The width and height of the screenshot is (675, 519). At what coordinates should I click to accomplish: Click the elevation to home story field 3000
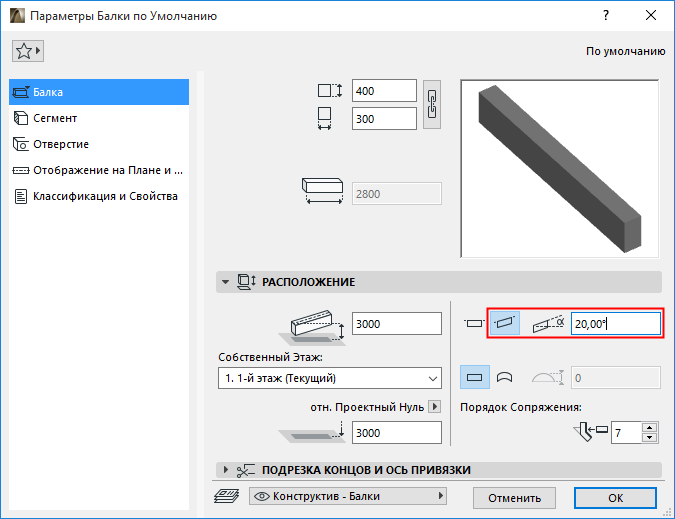396,324
